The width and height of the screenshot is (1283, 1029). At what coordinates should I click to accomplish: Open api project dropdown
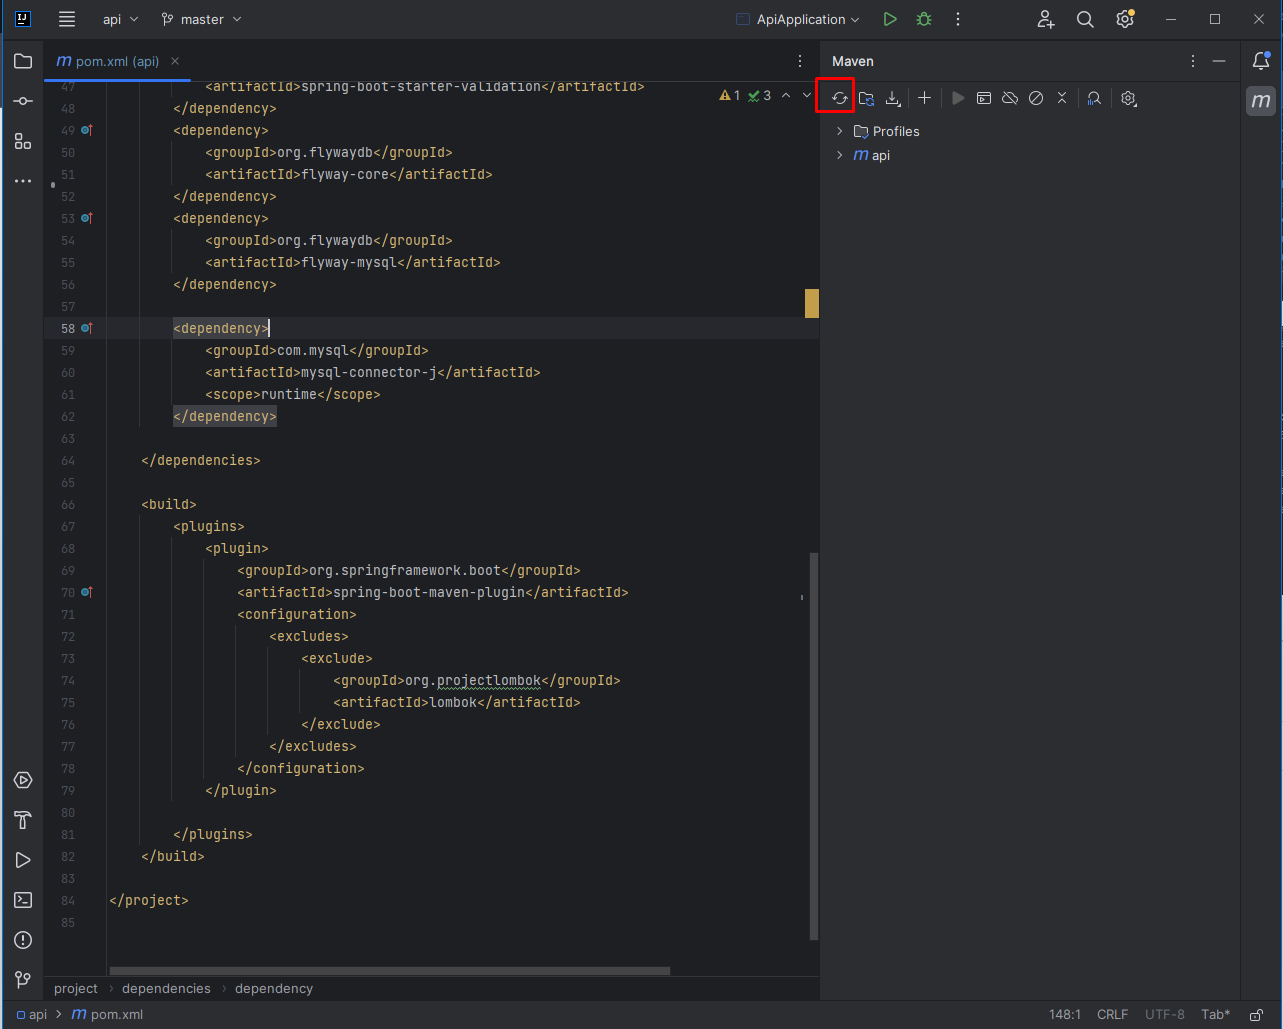click(x=121, y=19)
